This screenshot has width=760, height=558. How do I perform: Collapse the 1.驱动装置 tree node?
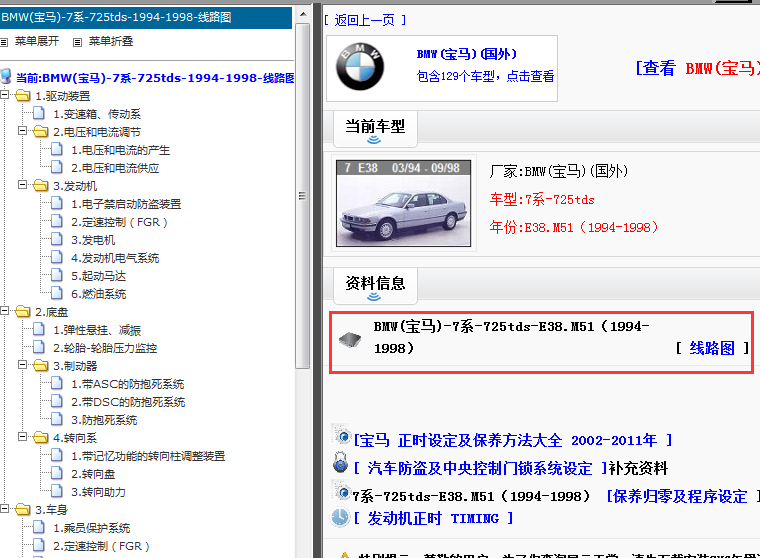4,95
